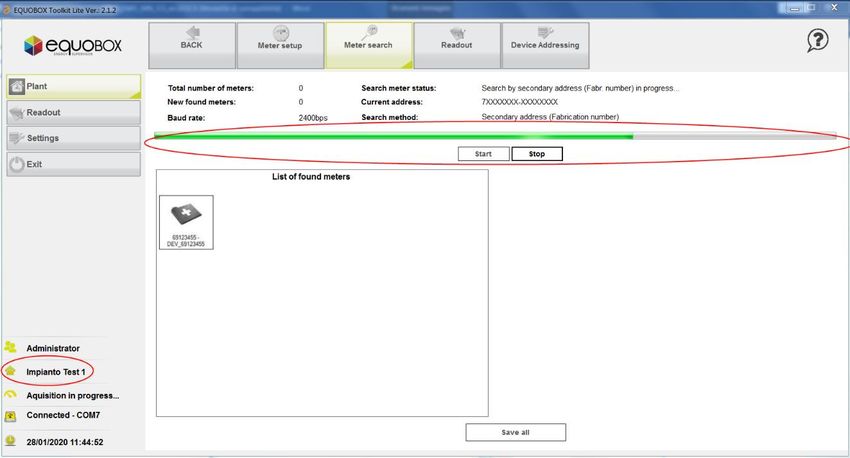The image size is (850, 458).
Task: Click 'Aquisition in progress...' text
Action: pyautogui.click(x=73, y=396)
